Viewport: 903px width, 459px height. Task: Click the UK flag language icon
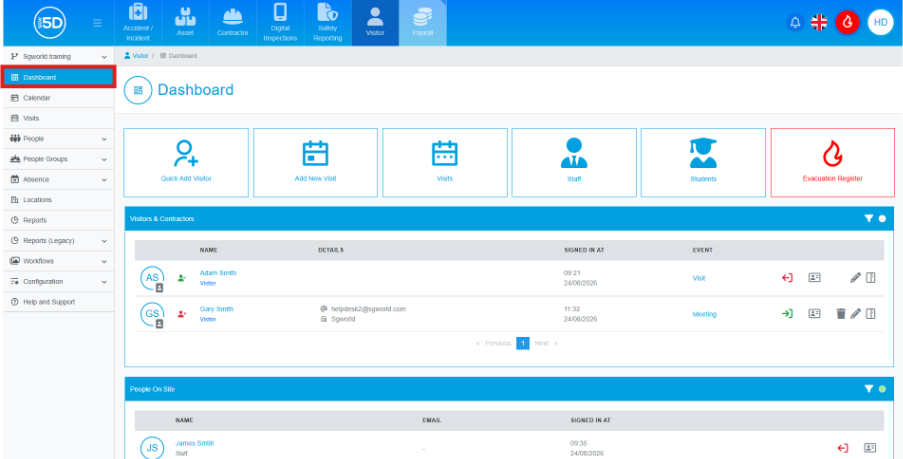819,22
